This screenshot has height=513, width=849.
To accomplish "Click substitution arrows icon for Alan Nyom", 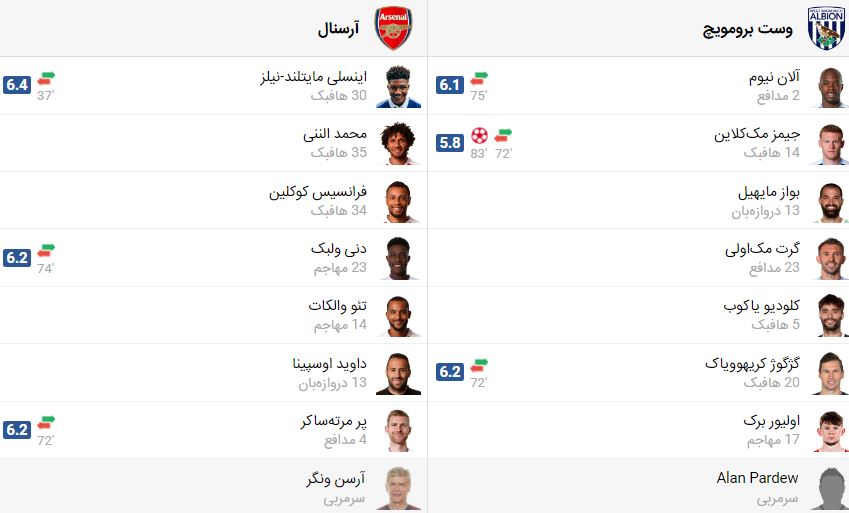I will (x=479, y=78).
